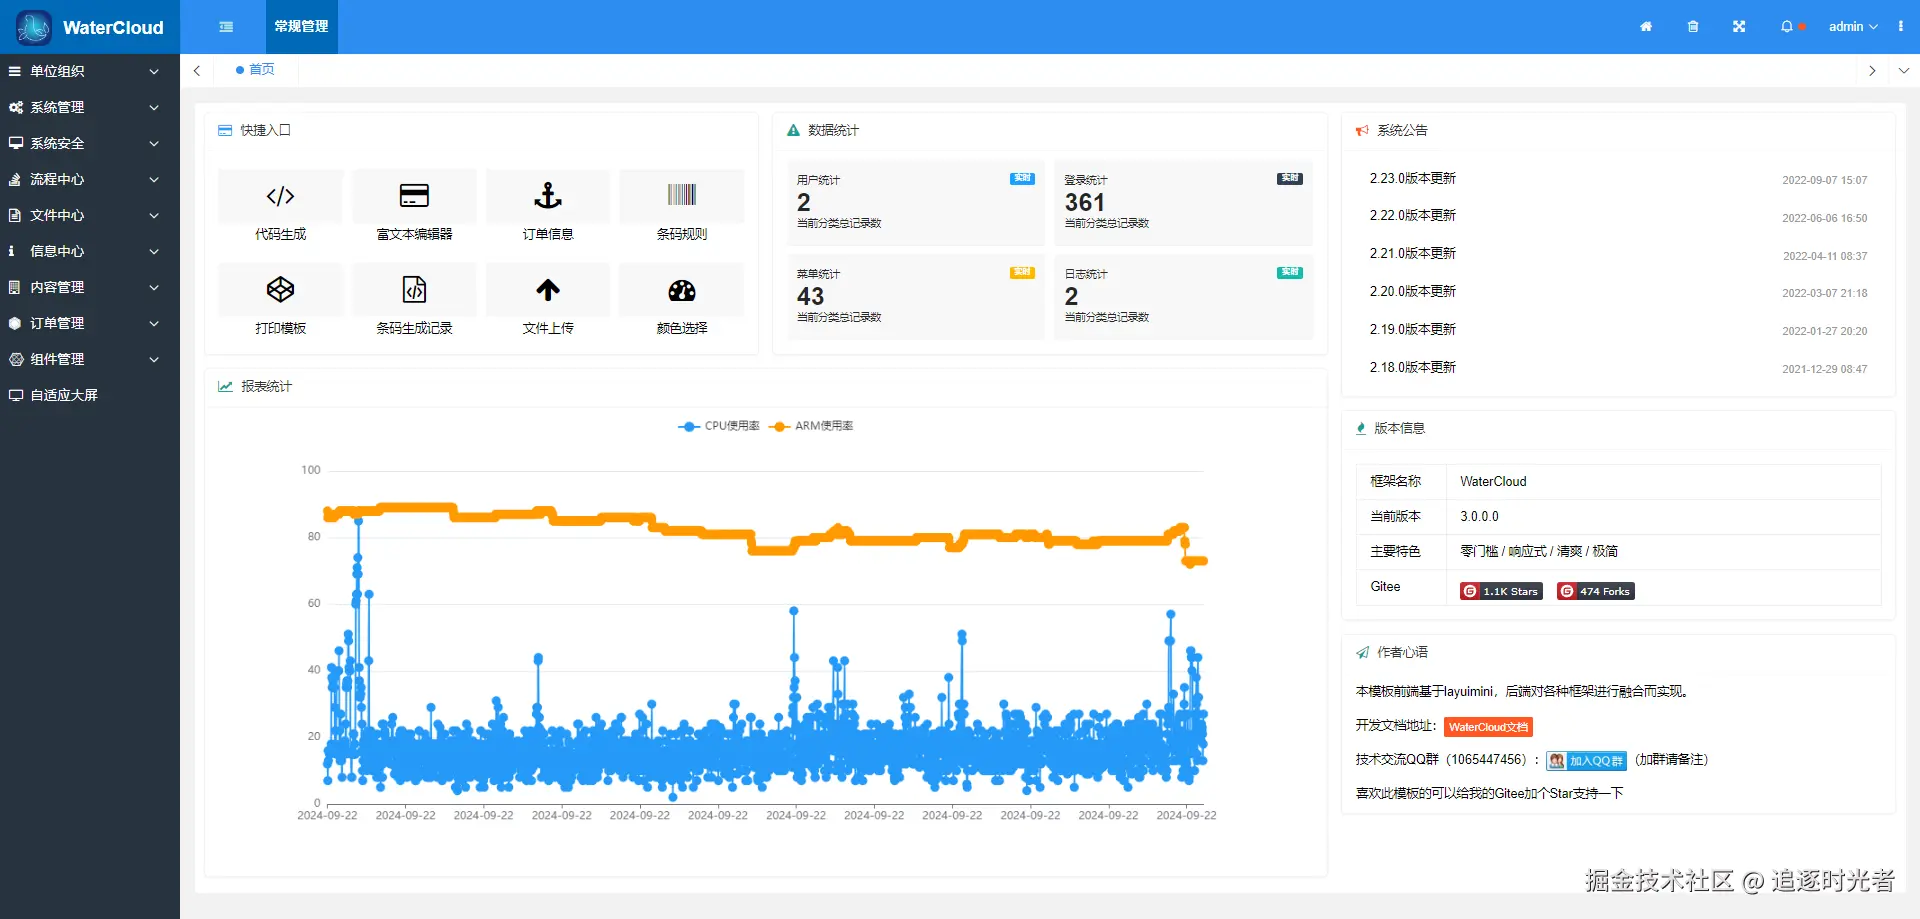This screenshot has width=1920, height=919.
Task: Open 自适应大屏 in the sidebar
Action: (90, 395)
